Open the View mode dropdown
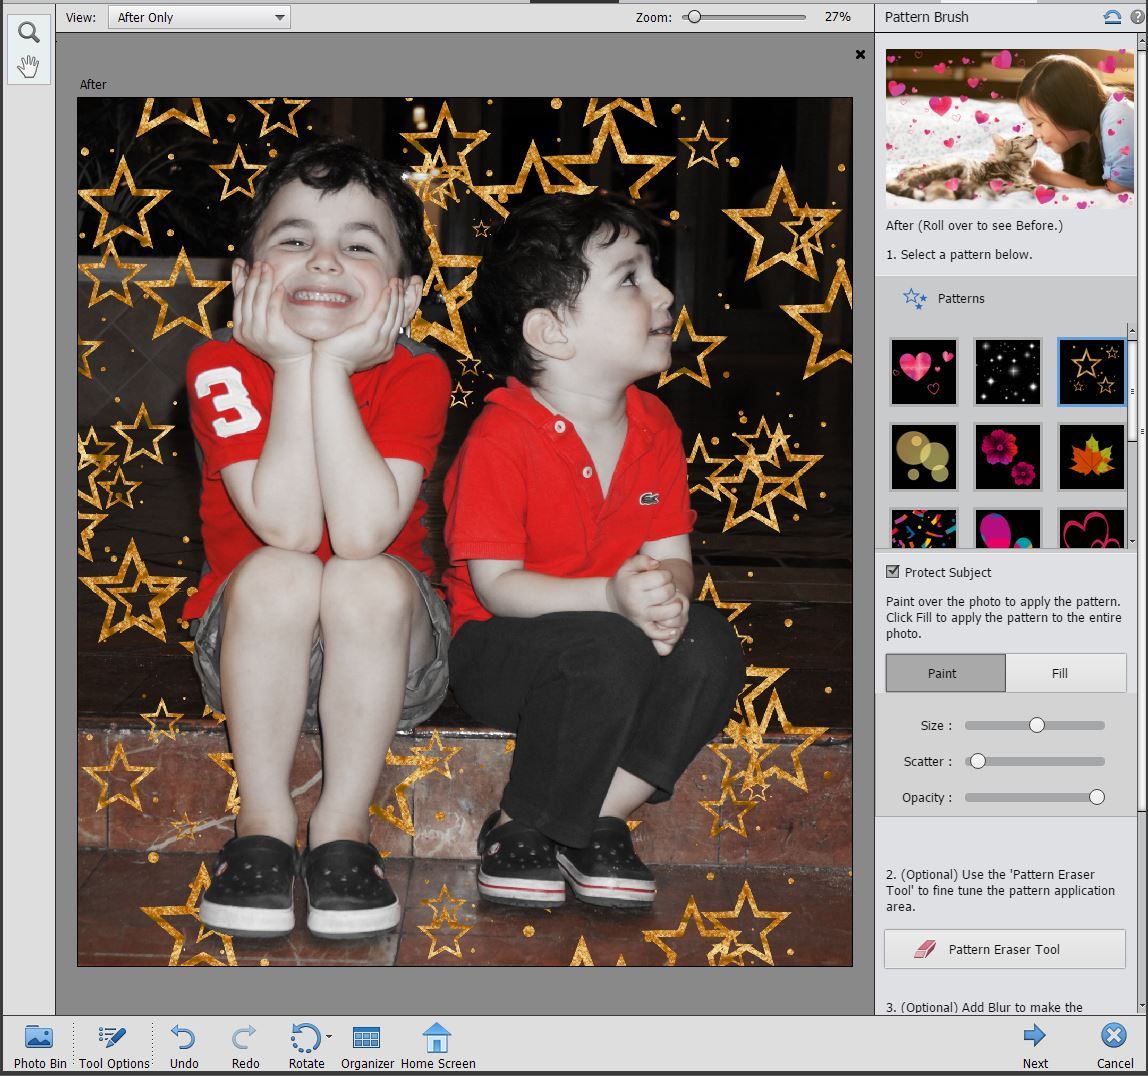 point(197,16)
